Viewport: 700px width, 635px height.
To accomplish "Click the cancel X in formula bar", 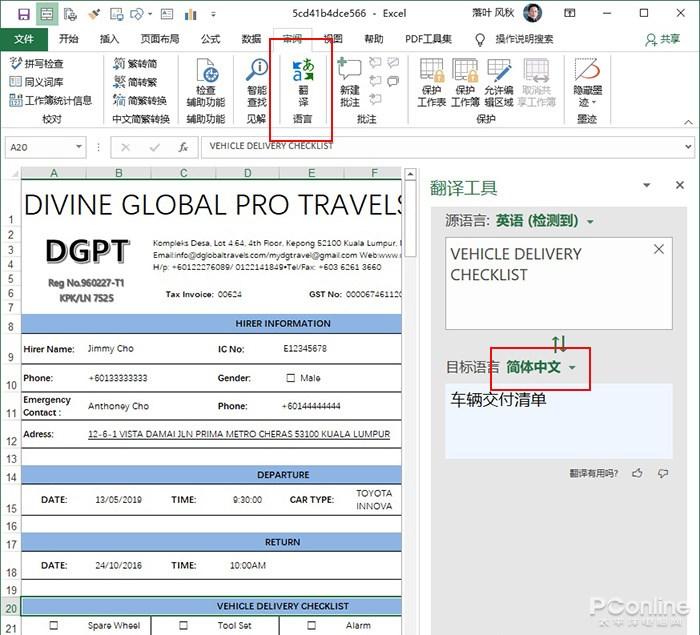I will (x=125, y=147).
